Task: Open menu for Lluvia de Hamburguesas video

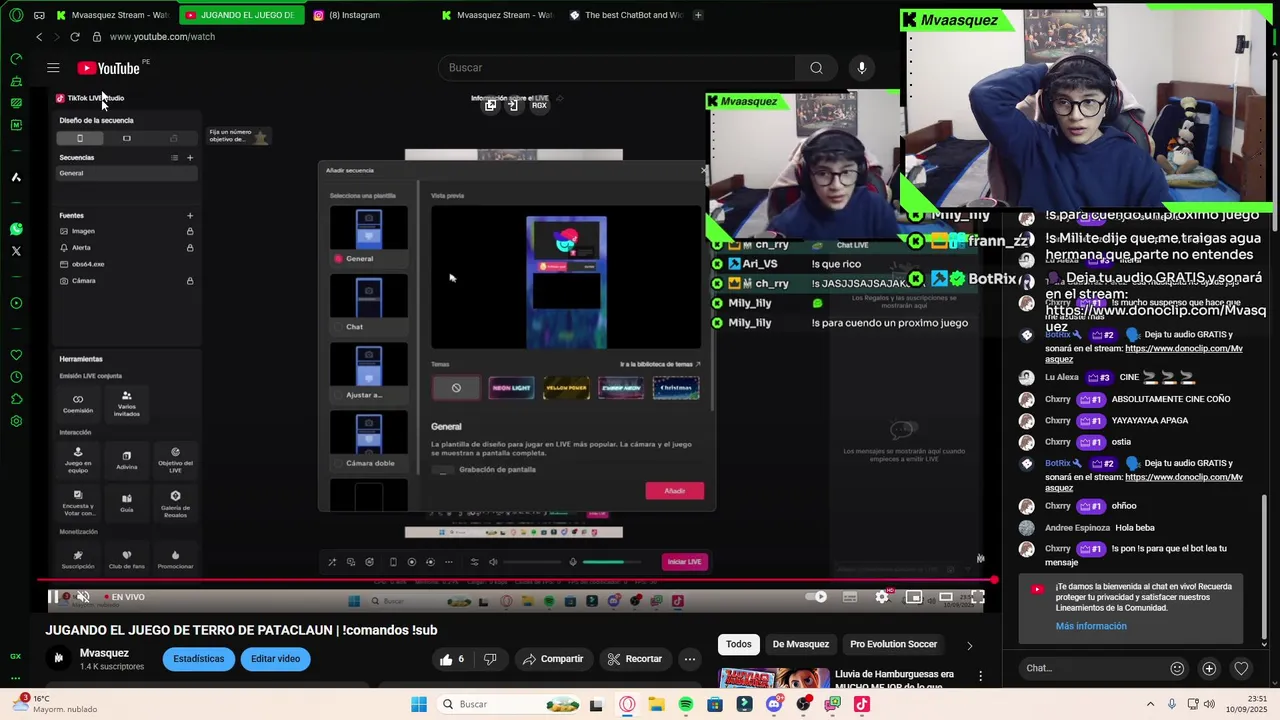Action: 981,677
